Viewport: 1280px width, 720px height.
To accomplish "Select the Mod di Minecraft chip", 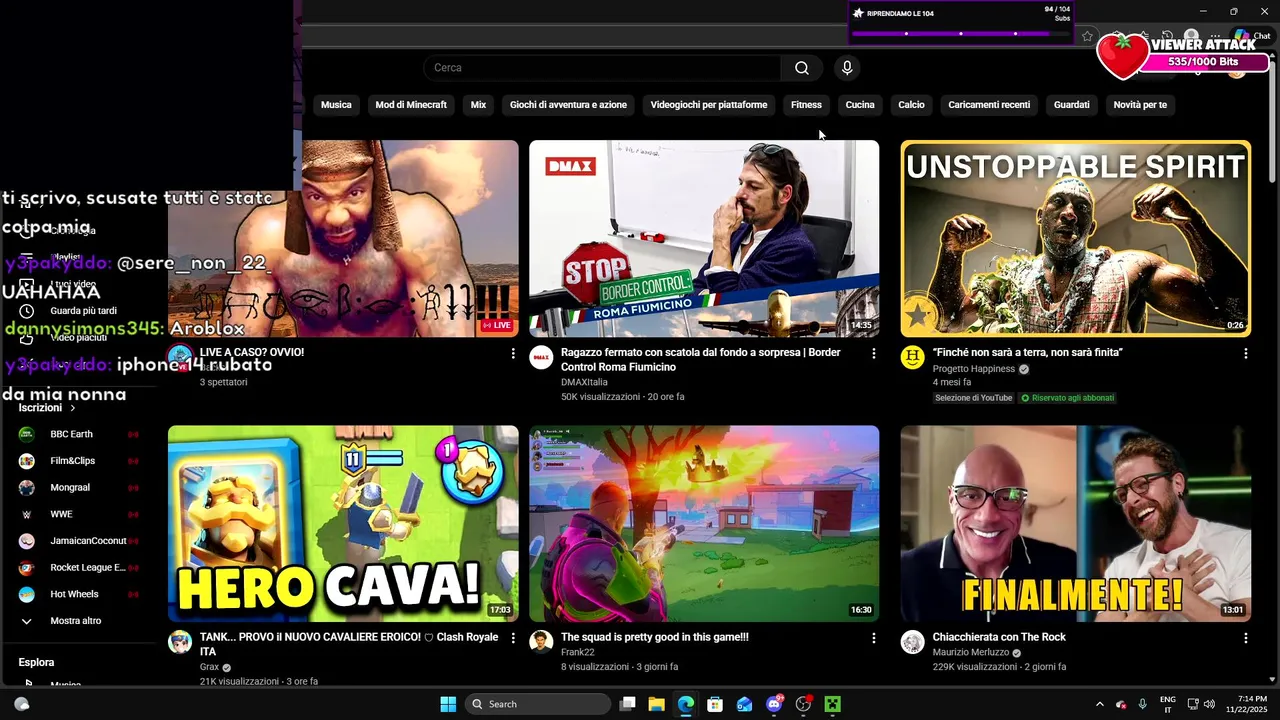I will tap(411, 105).
